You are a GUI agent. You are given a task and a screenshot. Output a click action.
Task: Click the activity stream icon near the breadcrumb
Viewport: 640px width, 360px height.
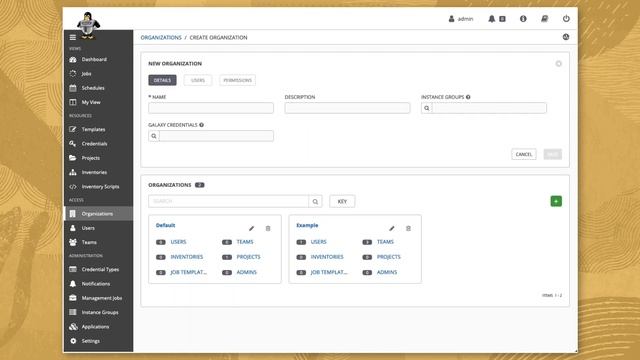point(566,37)
